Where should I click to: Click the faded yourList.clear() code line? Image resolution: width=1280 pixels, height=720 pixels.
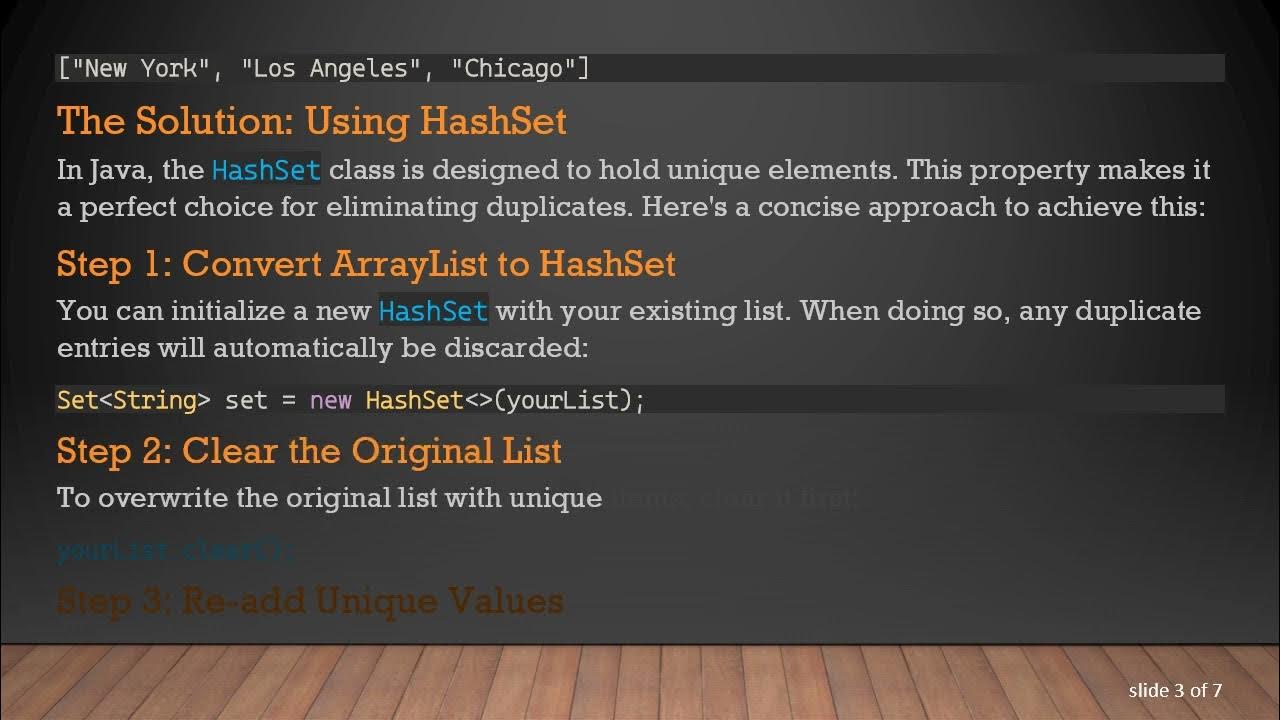coord(176,550)
